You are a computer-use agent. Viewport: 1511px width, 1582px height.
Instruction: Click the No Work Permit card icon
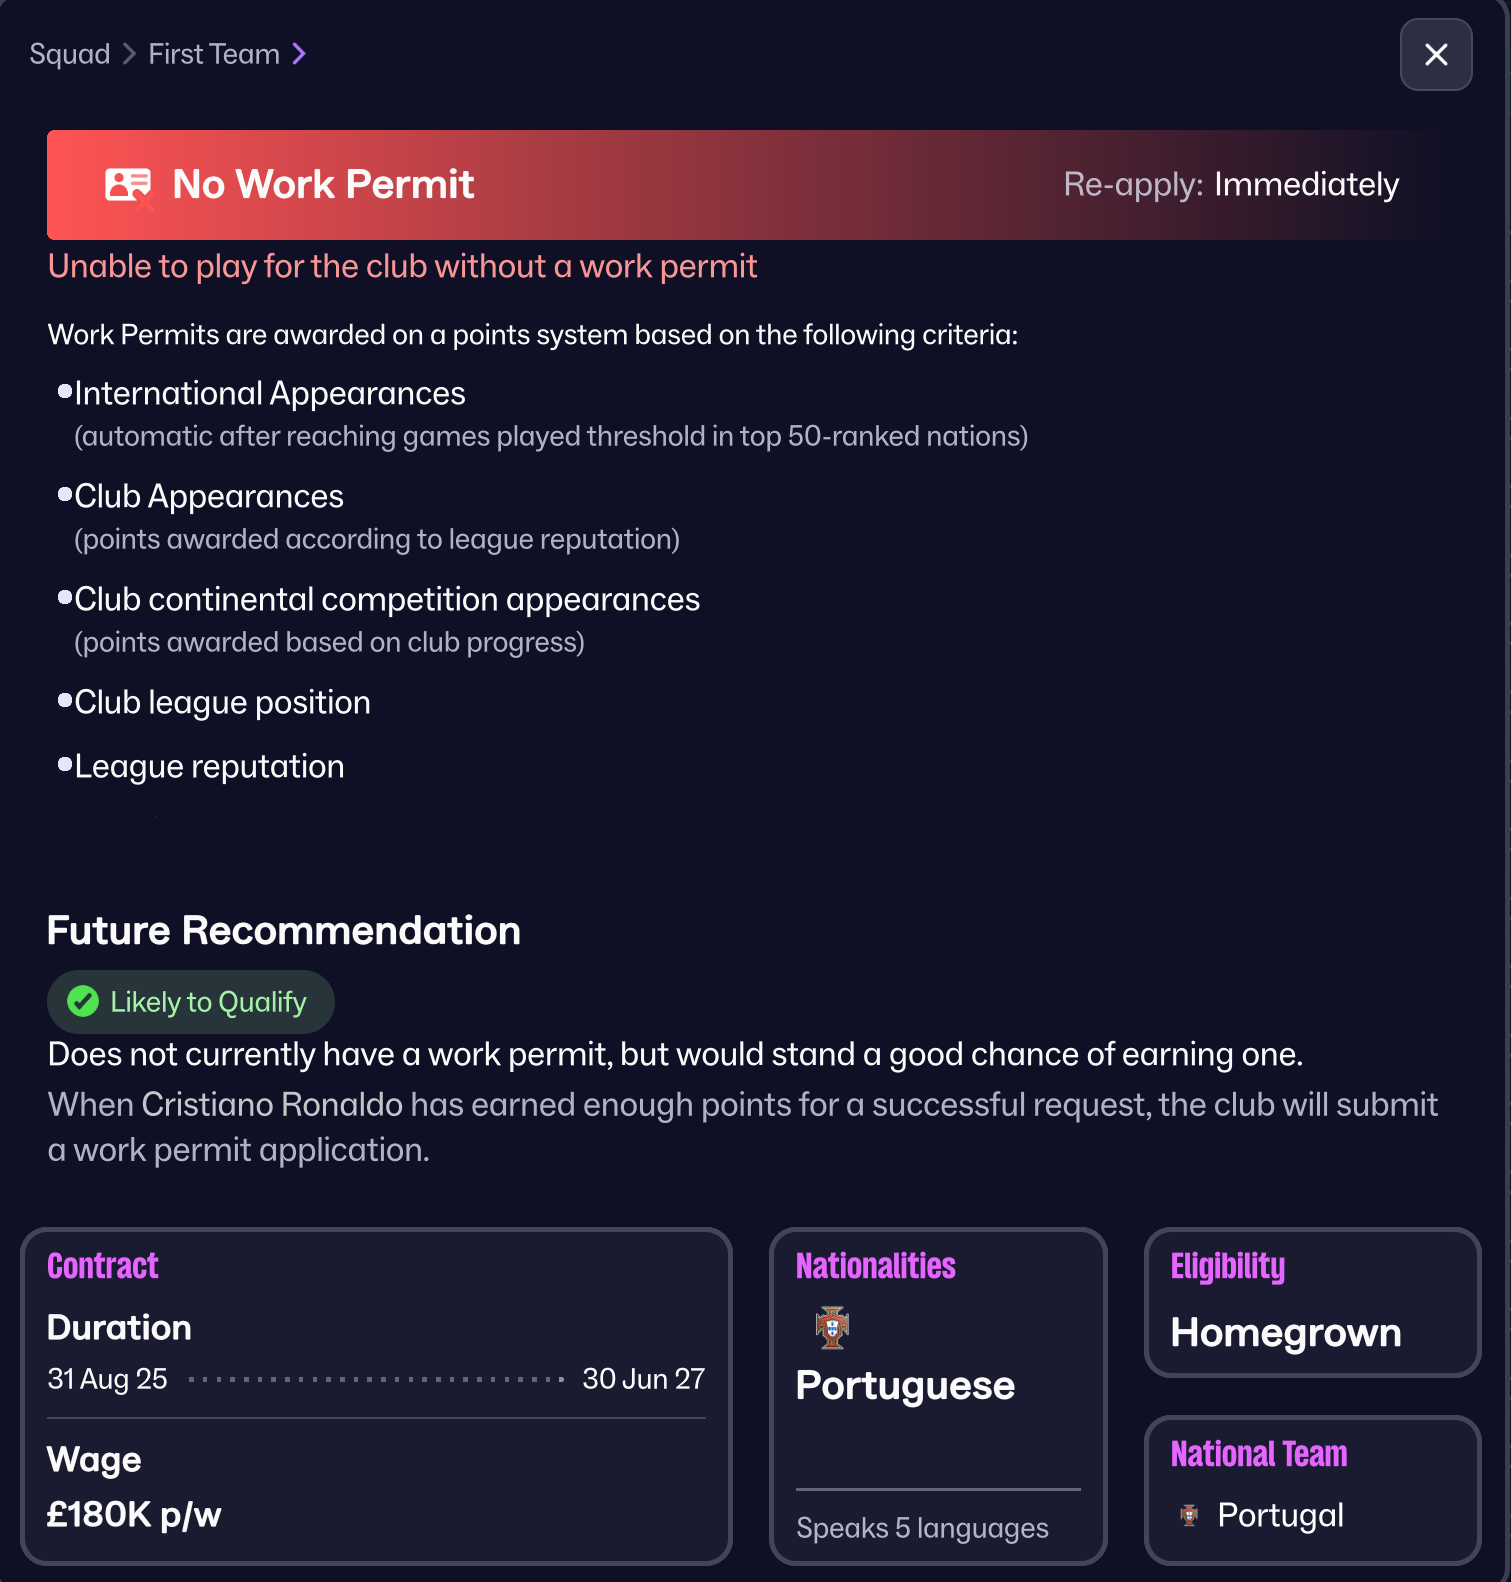pos(128,185)
